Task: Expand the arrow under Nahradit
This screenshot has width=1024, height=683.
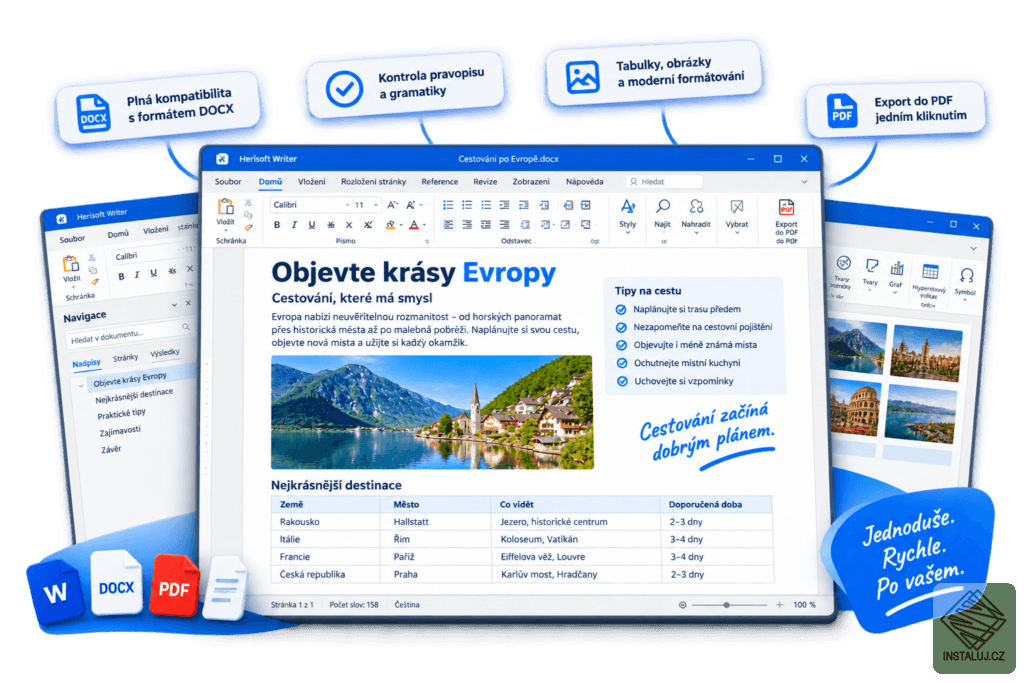Action: click(696, 232)
